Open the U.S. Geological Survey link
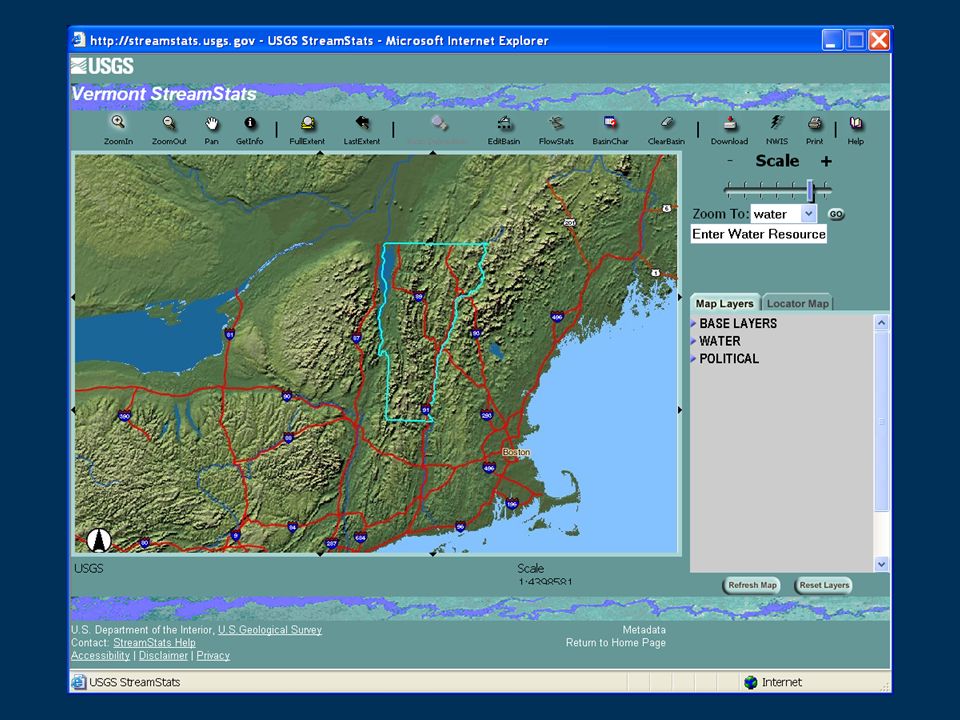Viewport: 960px width, 720px height. (270, 630)
